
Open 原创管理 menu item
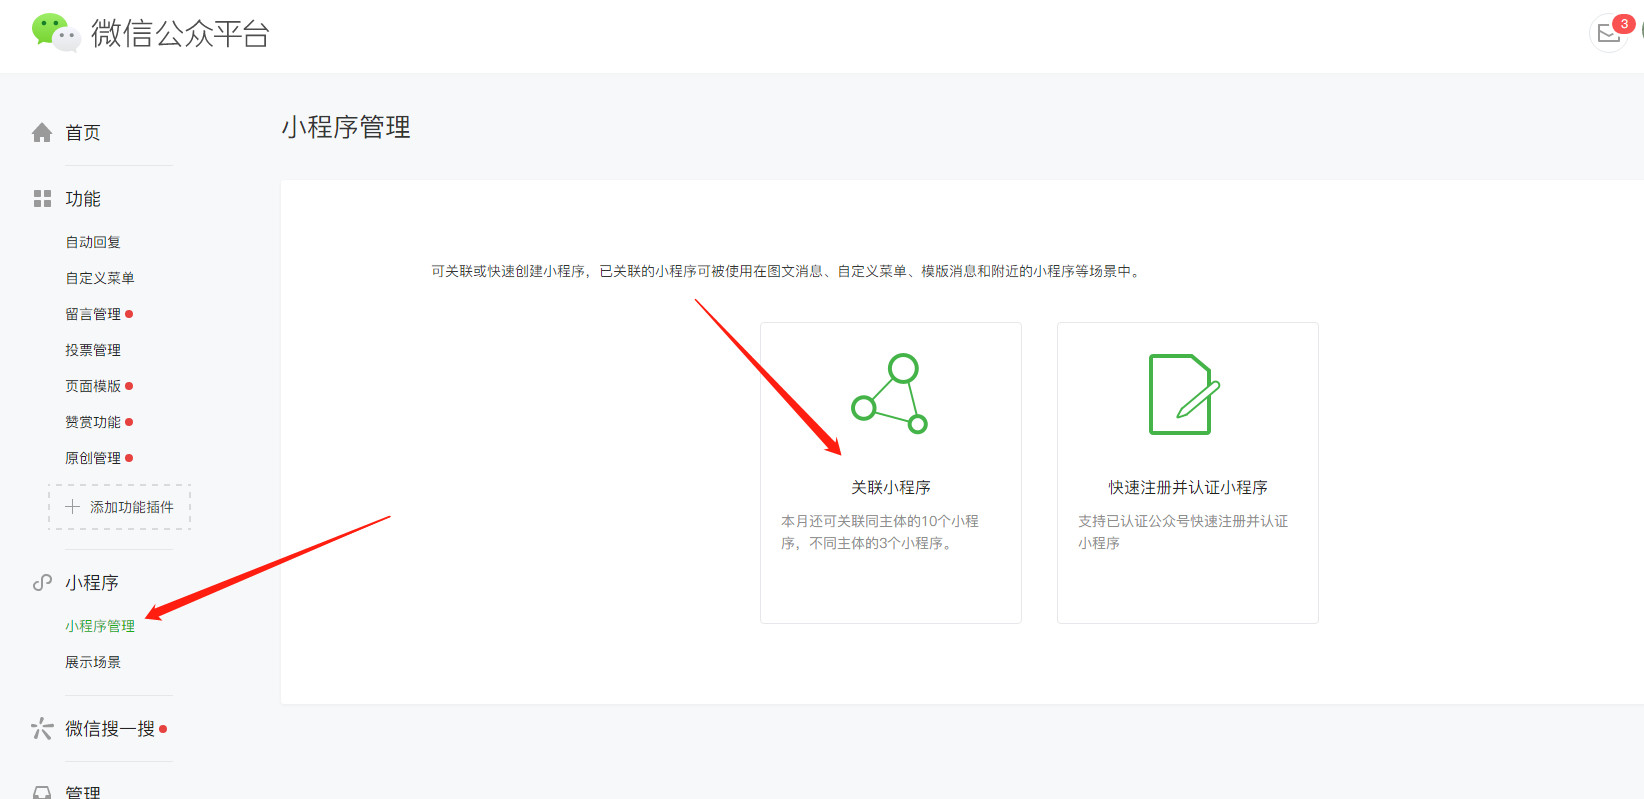(93, 458)
